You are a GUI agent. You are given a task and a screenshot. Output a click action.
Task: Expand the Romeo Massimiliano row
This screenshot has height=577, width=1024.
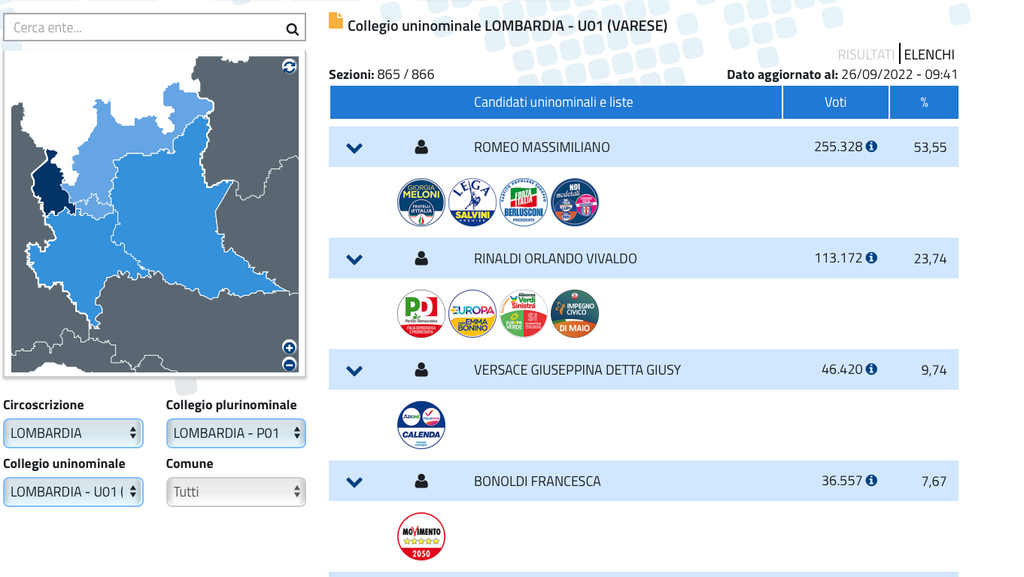pyautogui.click(x=354, y=148)
